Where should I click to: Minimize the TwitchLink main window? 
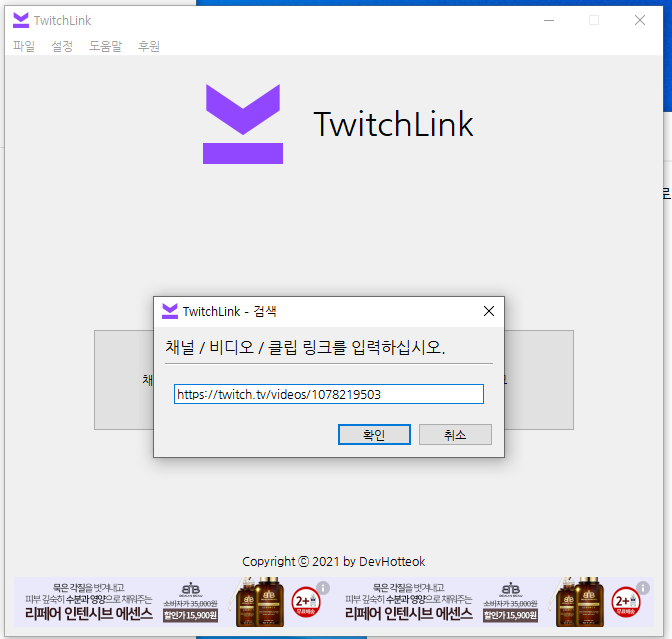pos(549,20)
